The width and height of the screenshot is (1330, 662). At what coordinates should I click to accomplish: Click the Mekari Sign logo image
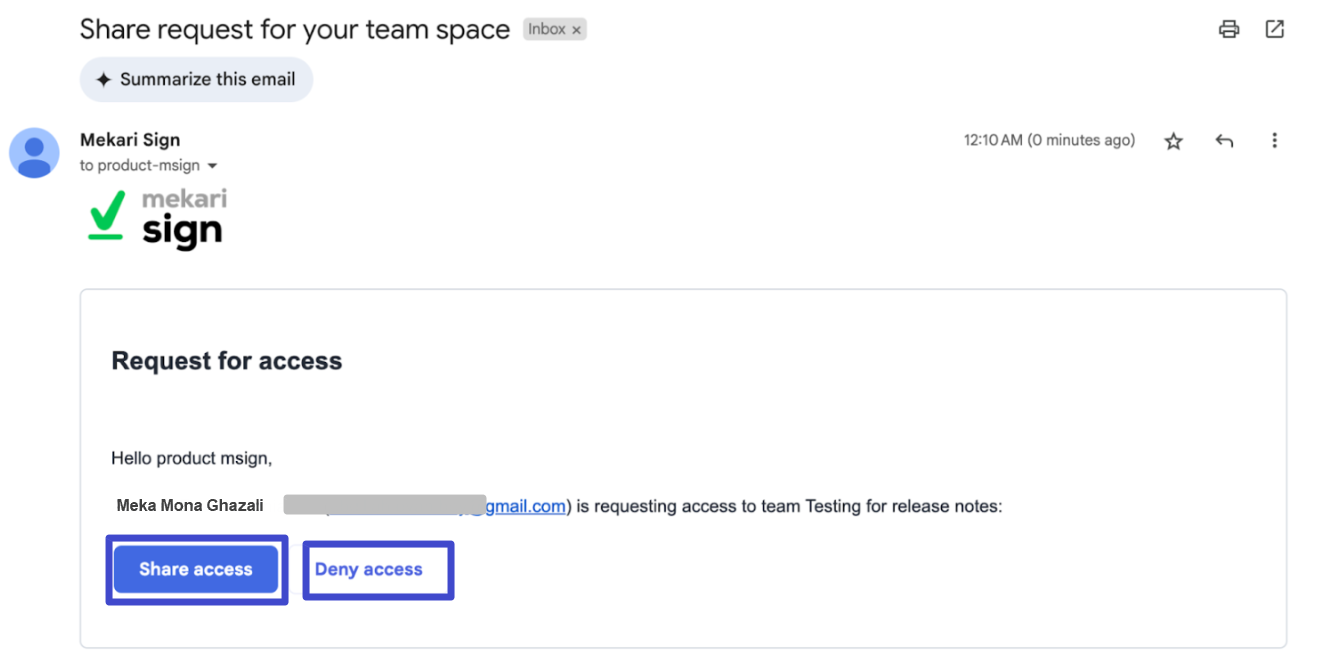157,219
